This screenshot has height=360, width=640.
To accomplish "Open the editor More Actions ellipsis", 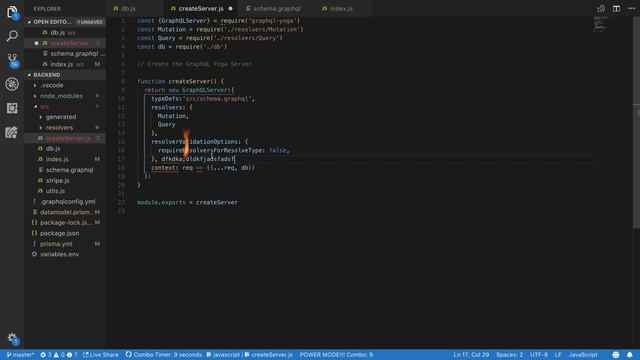I will (x=631, y=9).
